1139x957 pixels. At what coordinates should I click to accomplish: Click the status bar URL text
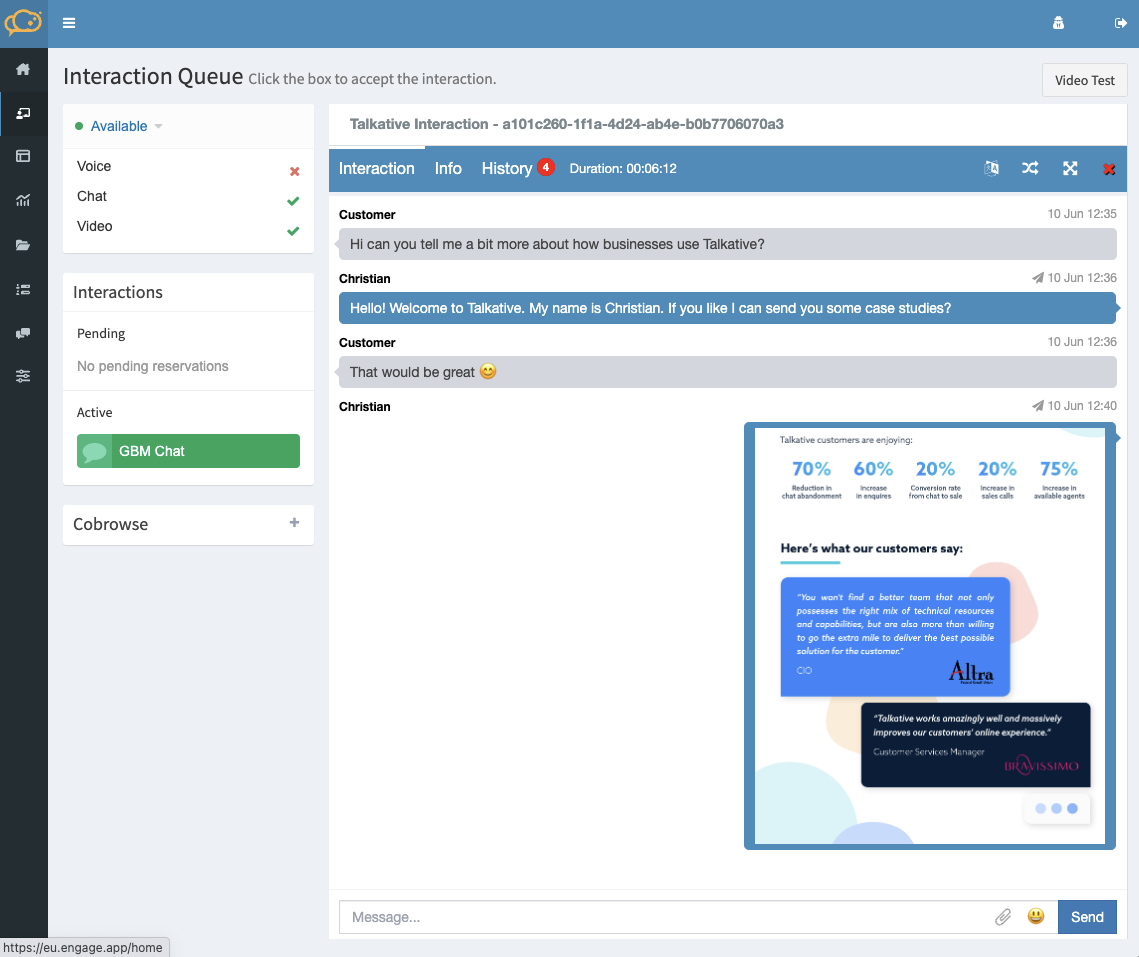83,948
